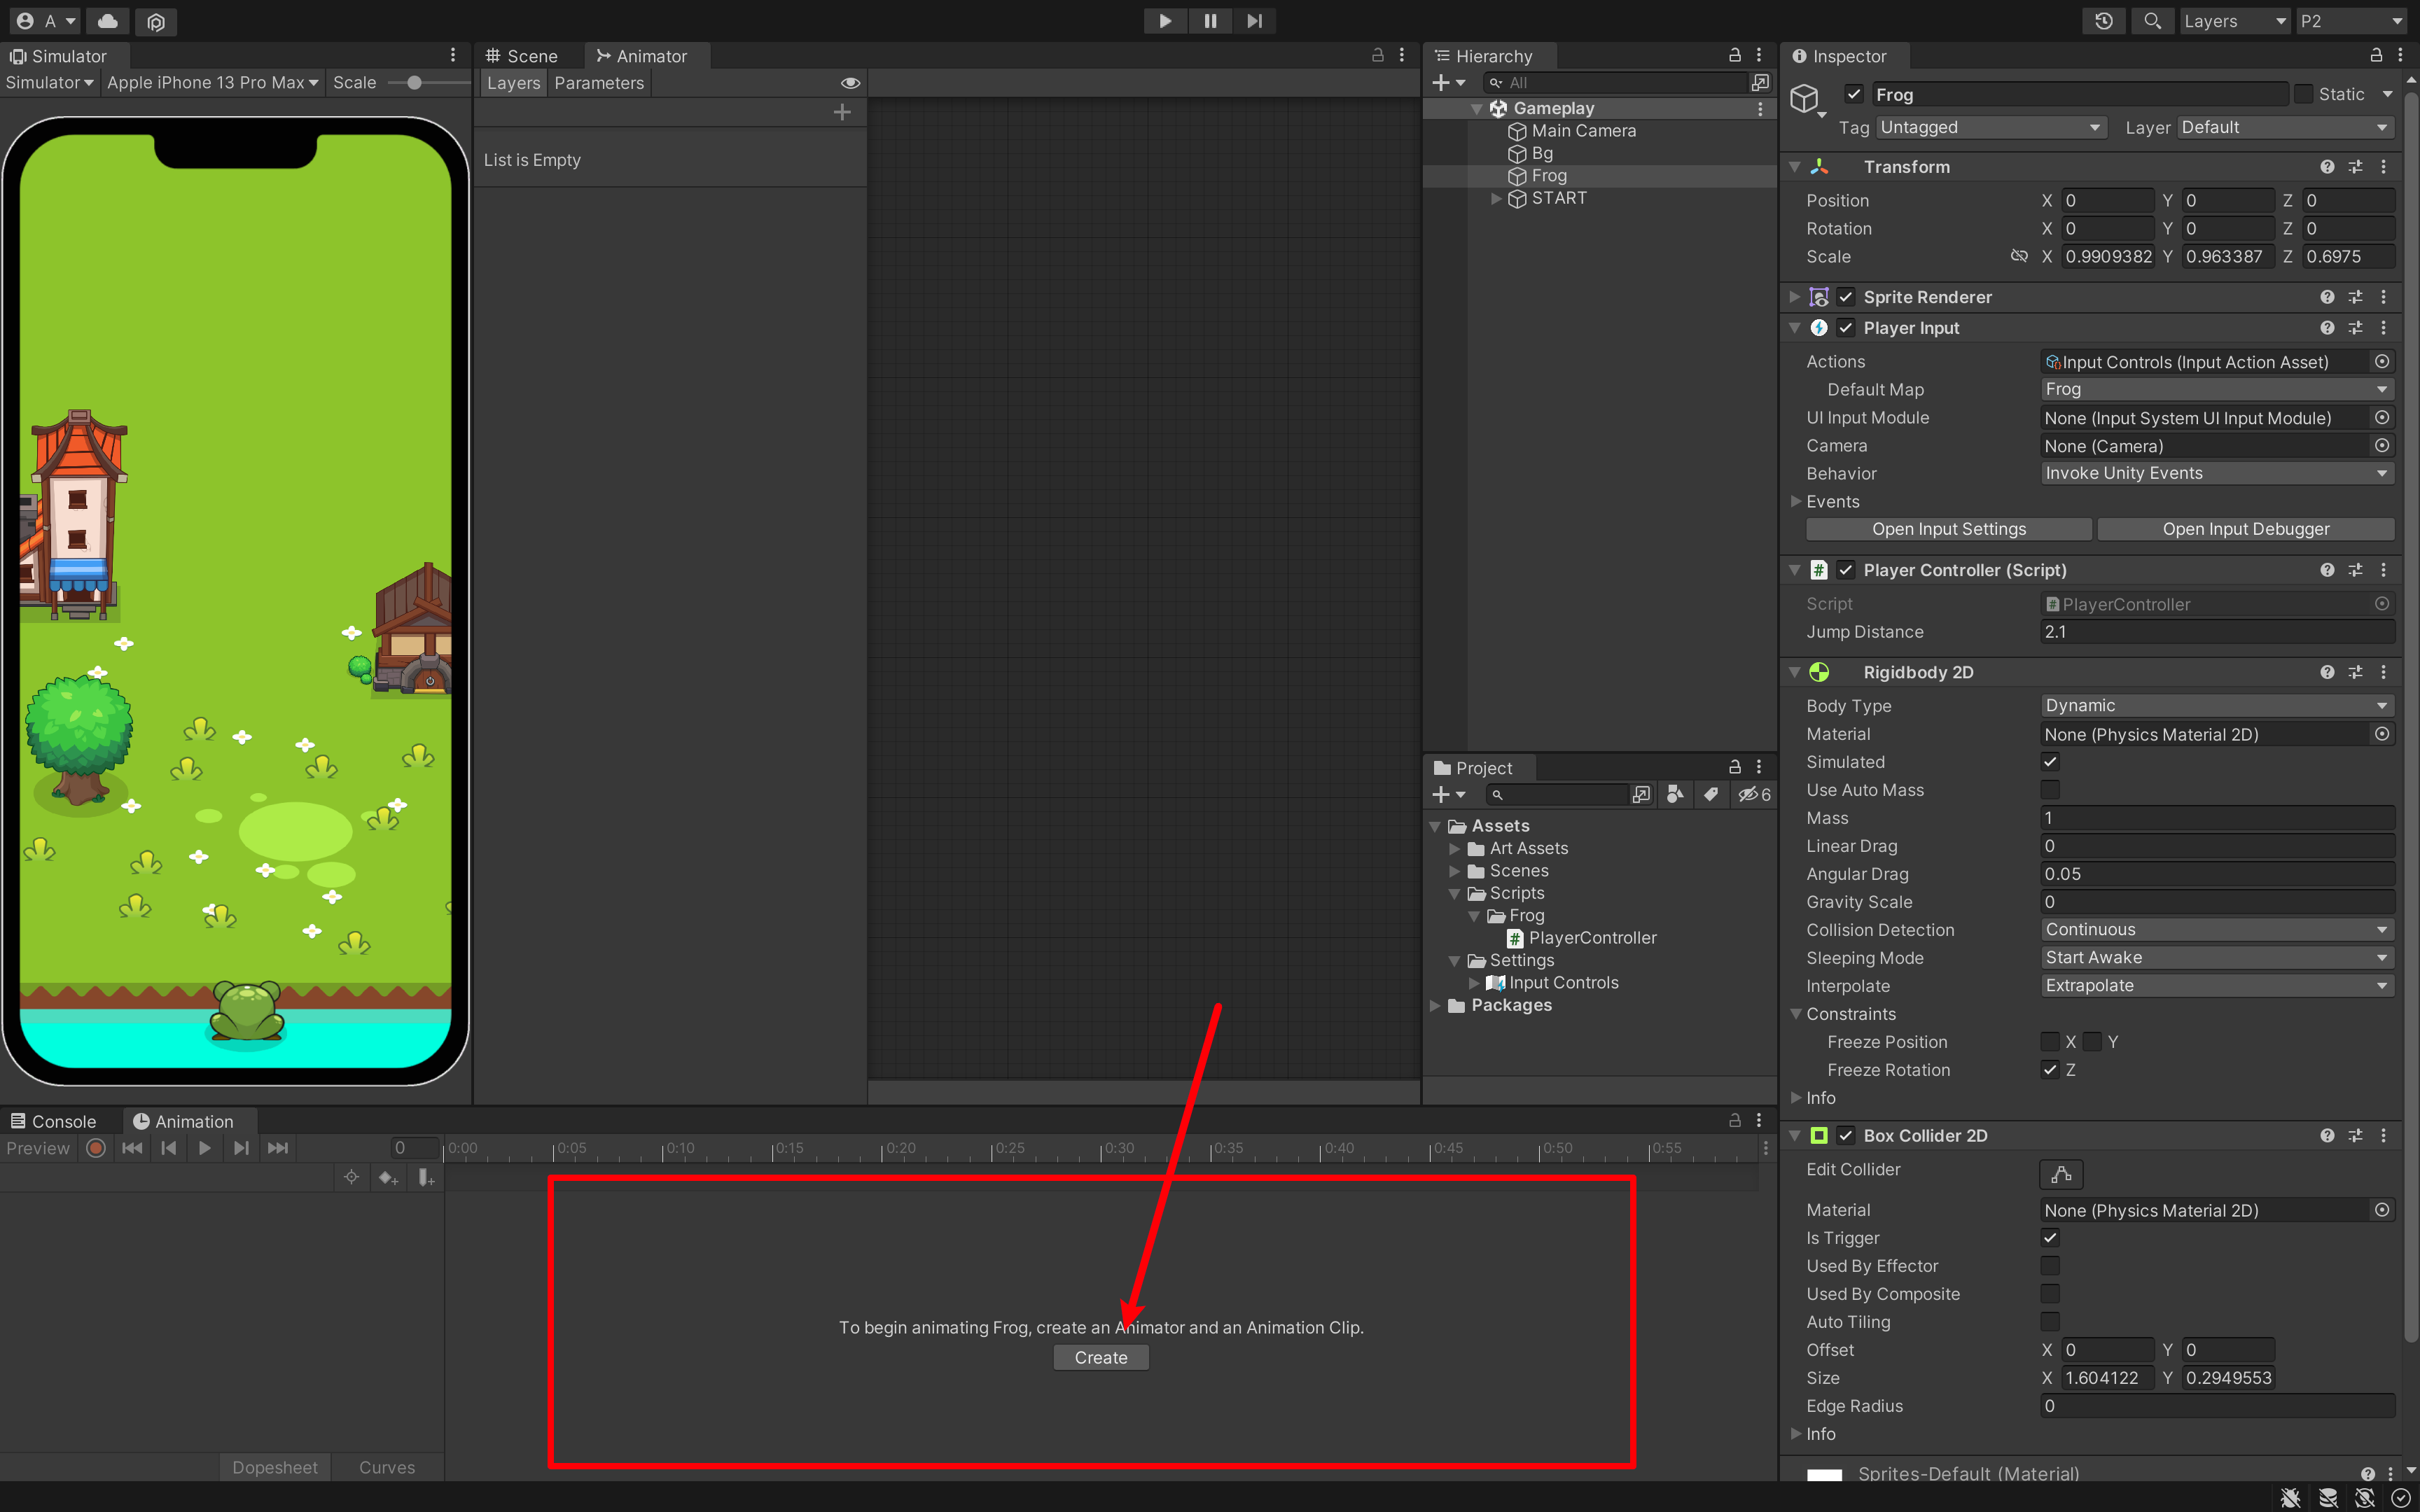2420x1512 pixels.
Task: Click Animation window play button
Action: click(205, 1148)
